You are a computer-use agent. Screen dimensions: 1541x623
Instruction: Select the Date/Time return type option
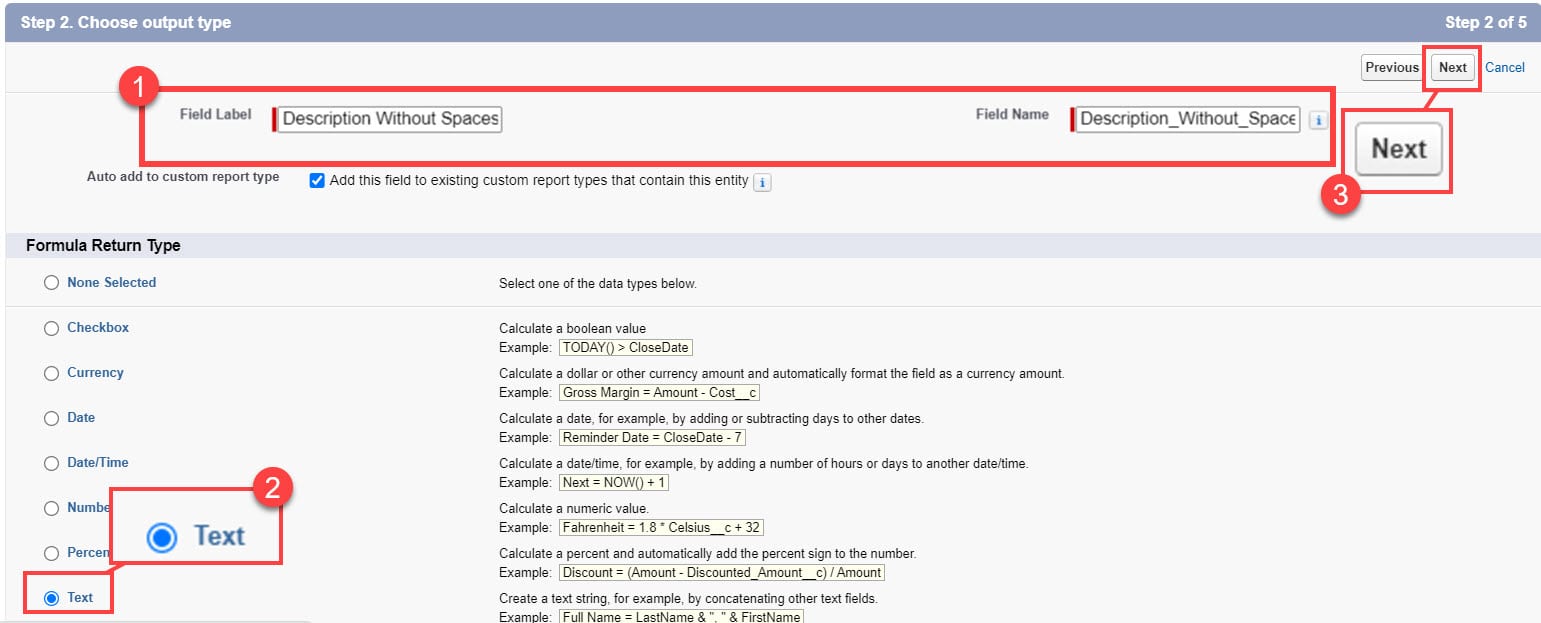point(51,462)
